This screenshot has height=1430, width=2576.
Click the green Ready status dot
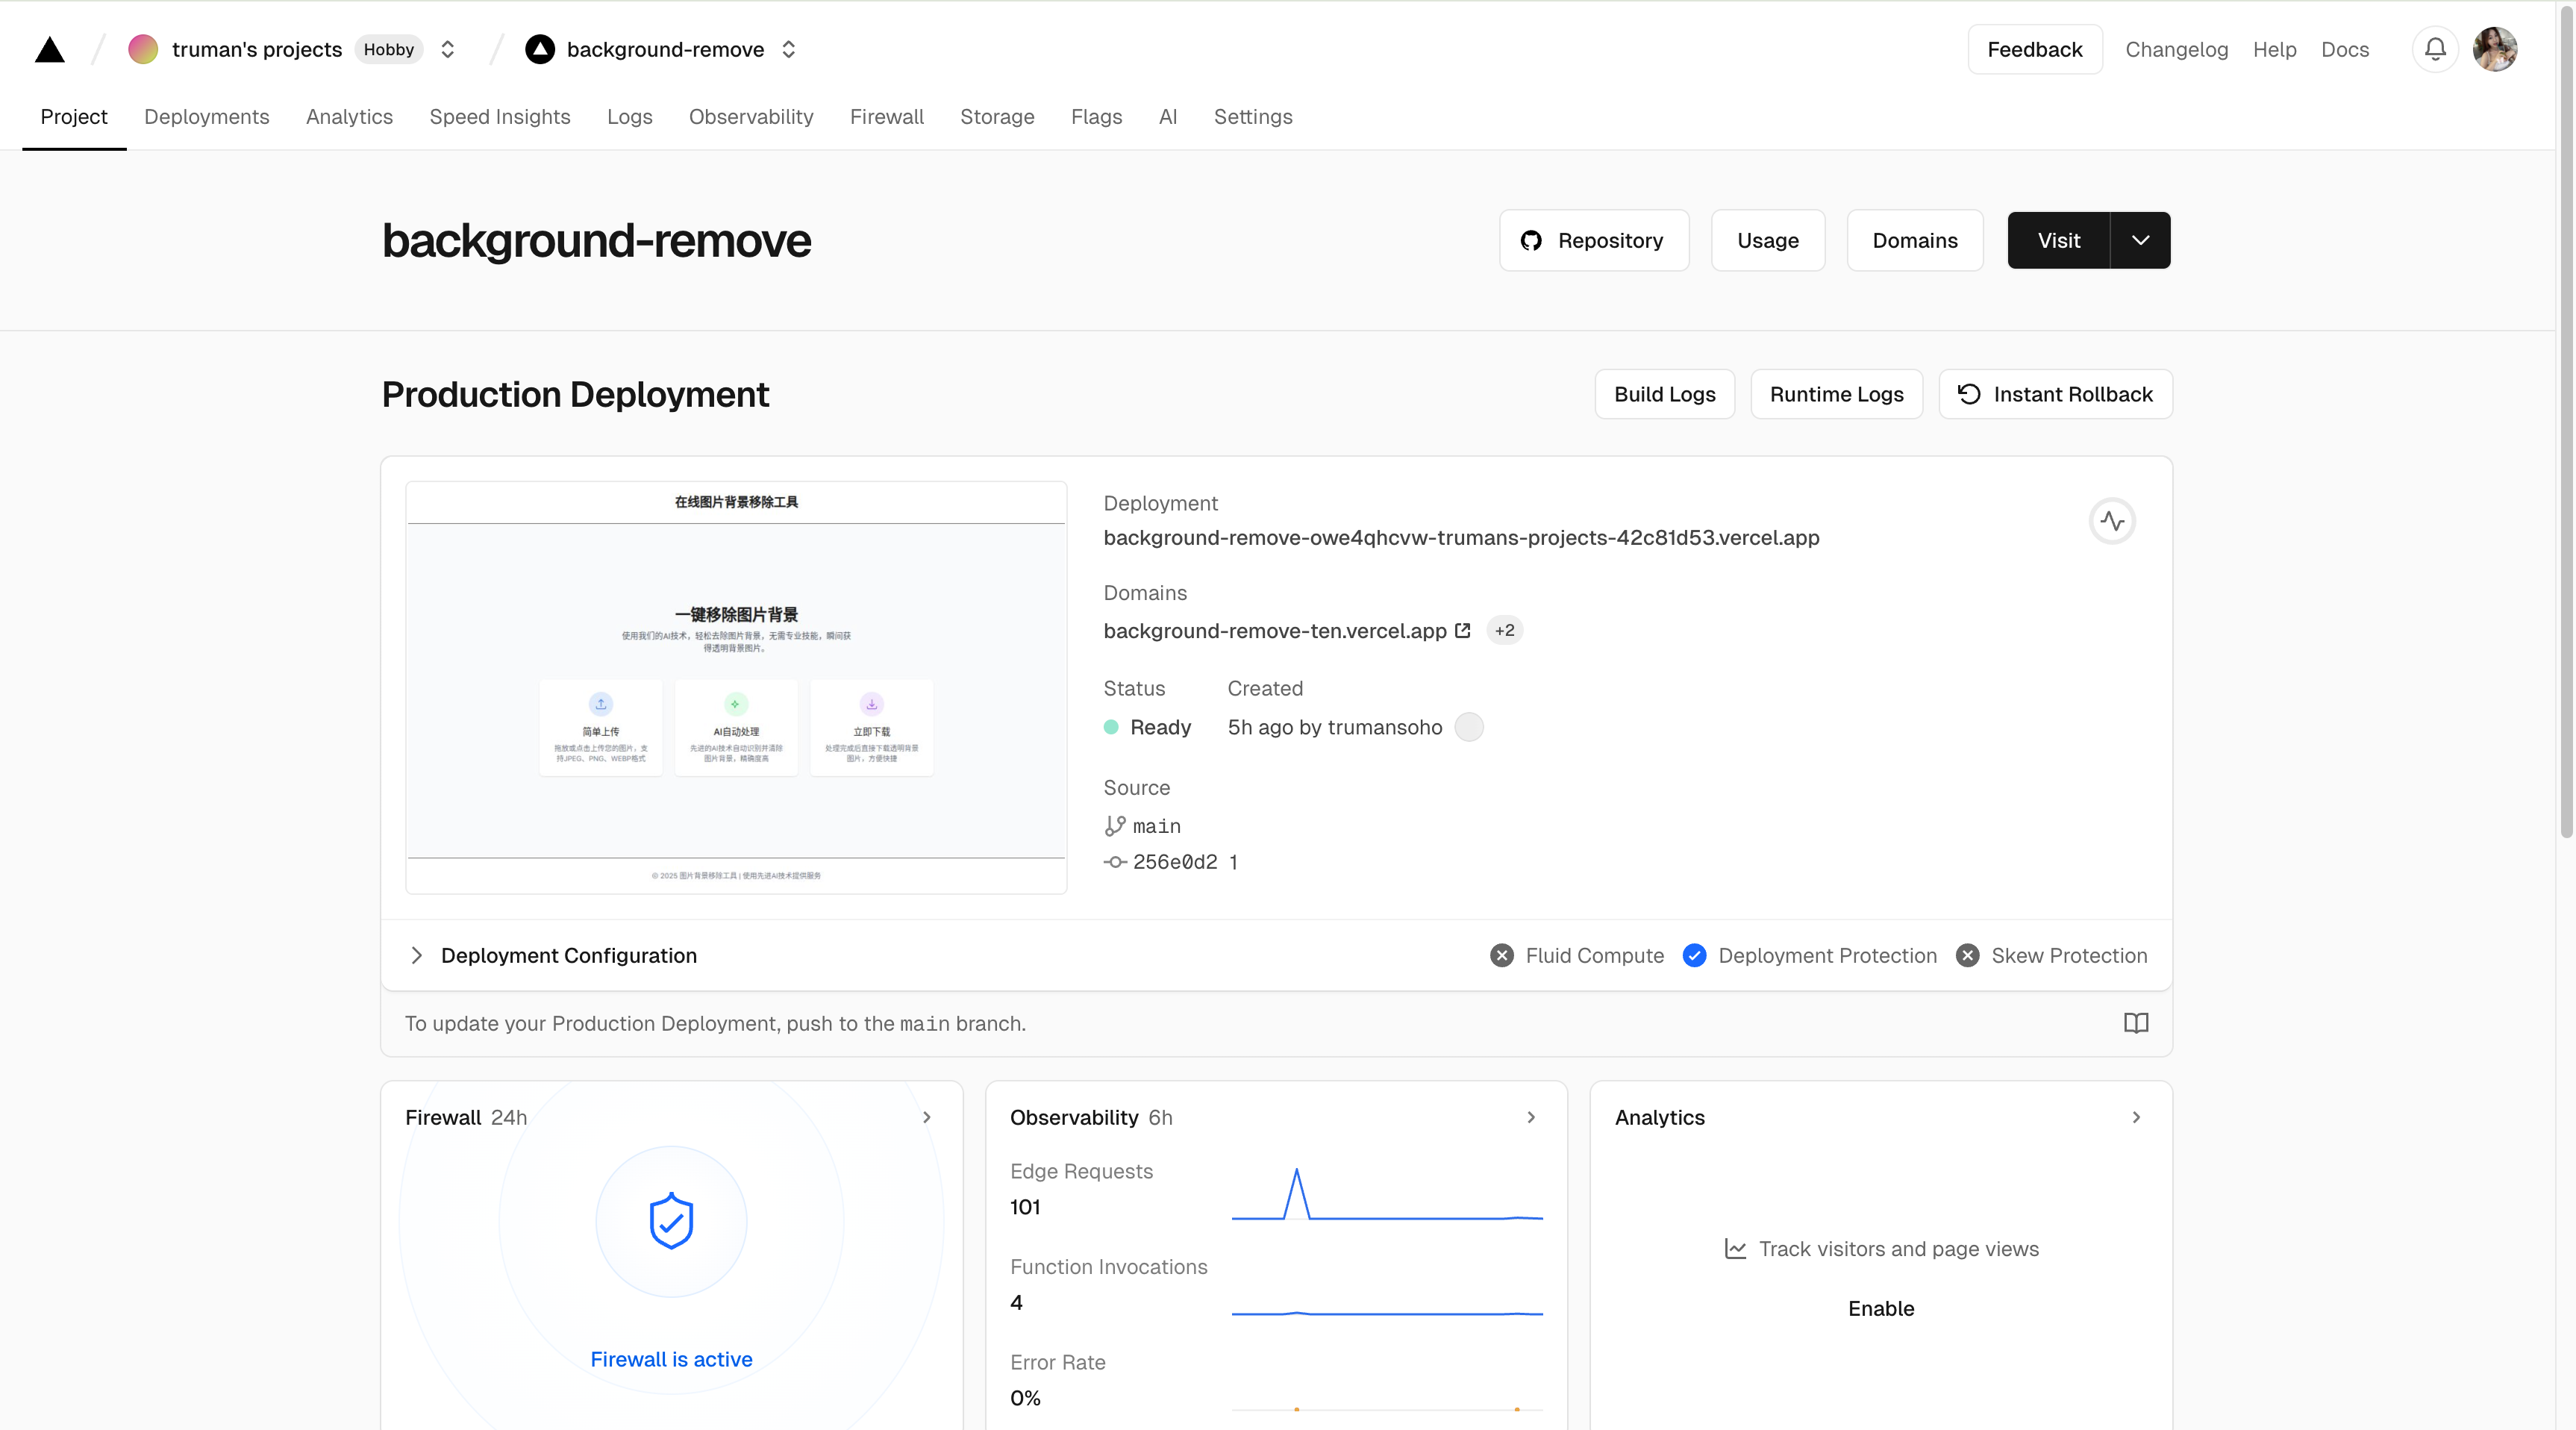click(1111, 727)
